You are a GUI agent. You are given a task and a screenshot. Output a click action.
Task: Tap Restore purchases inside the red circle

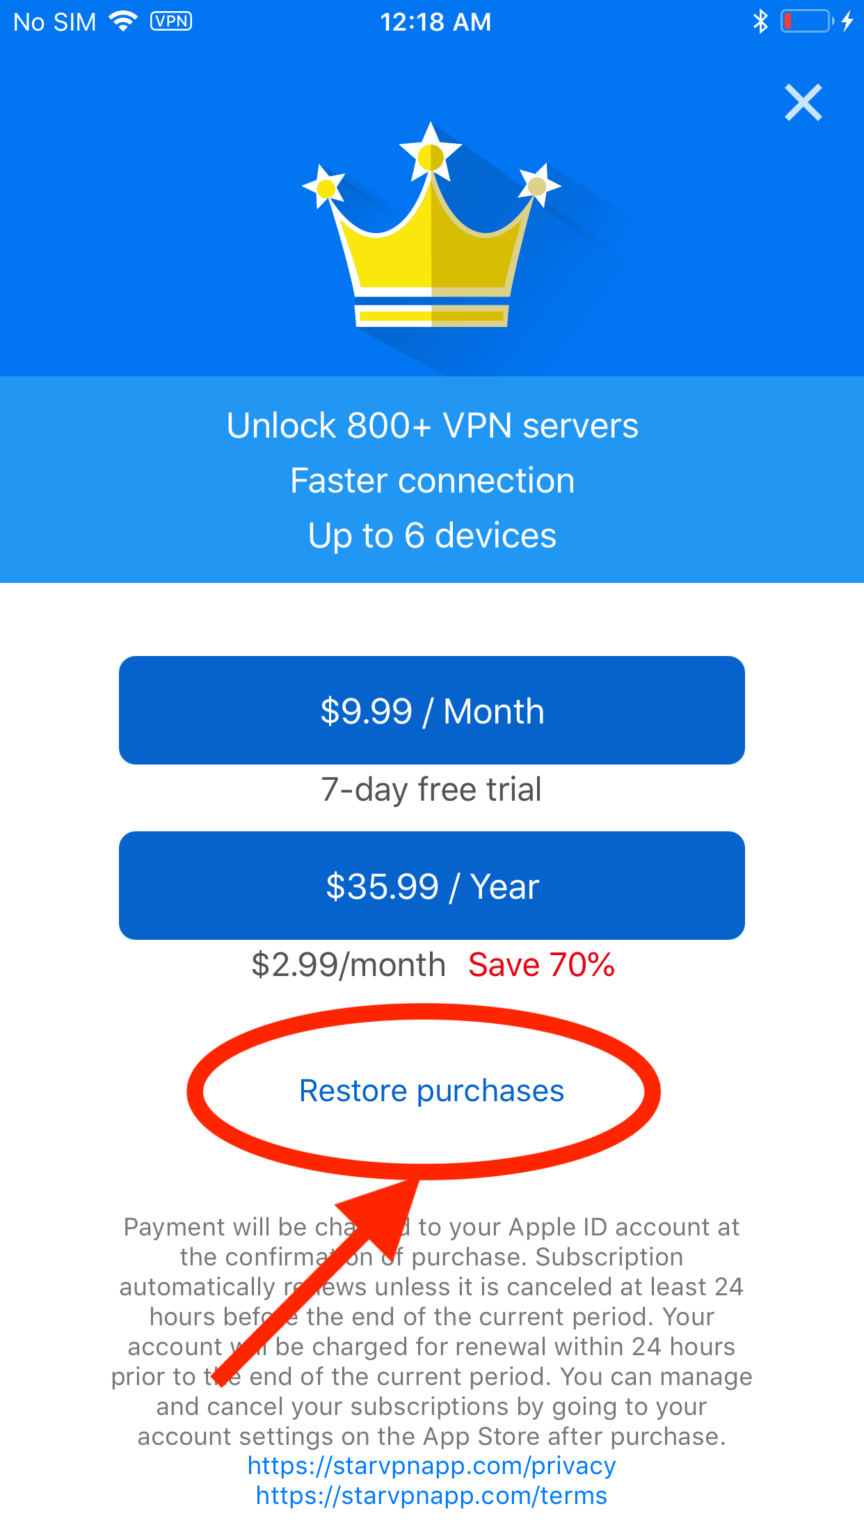pos(430,1091)
